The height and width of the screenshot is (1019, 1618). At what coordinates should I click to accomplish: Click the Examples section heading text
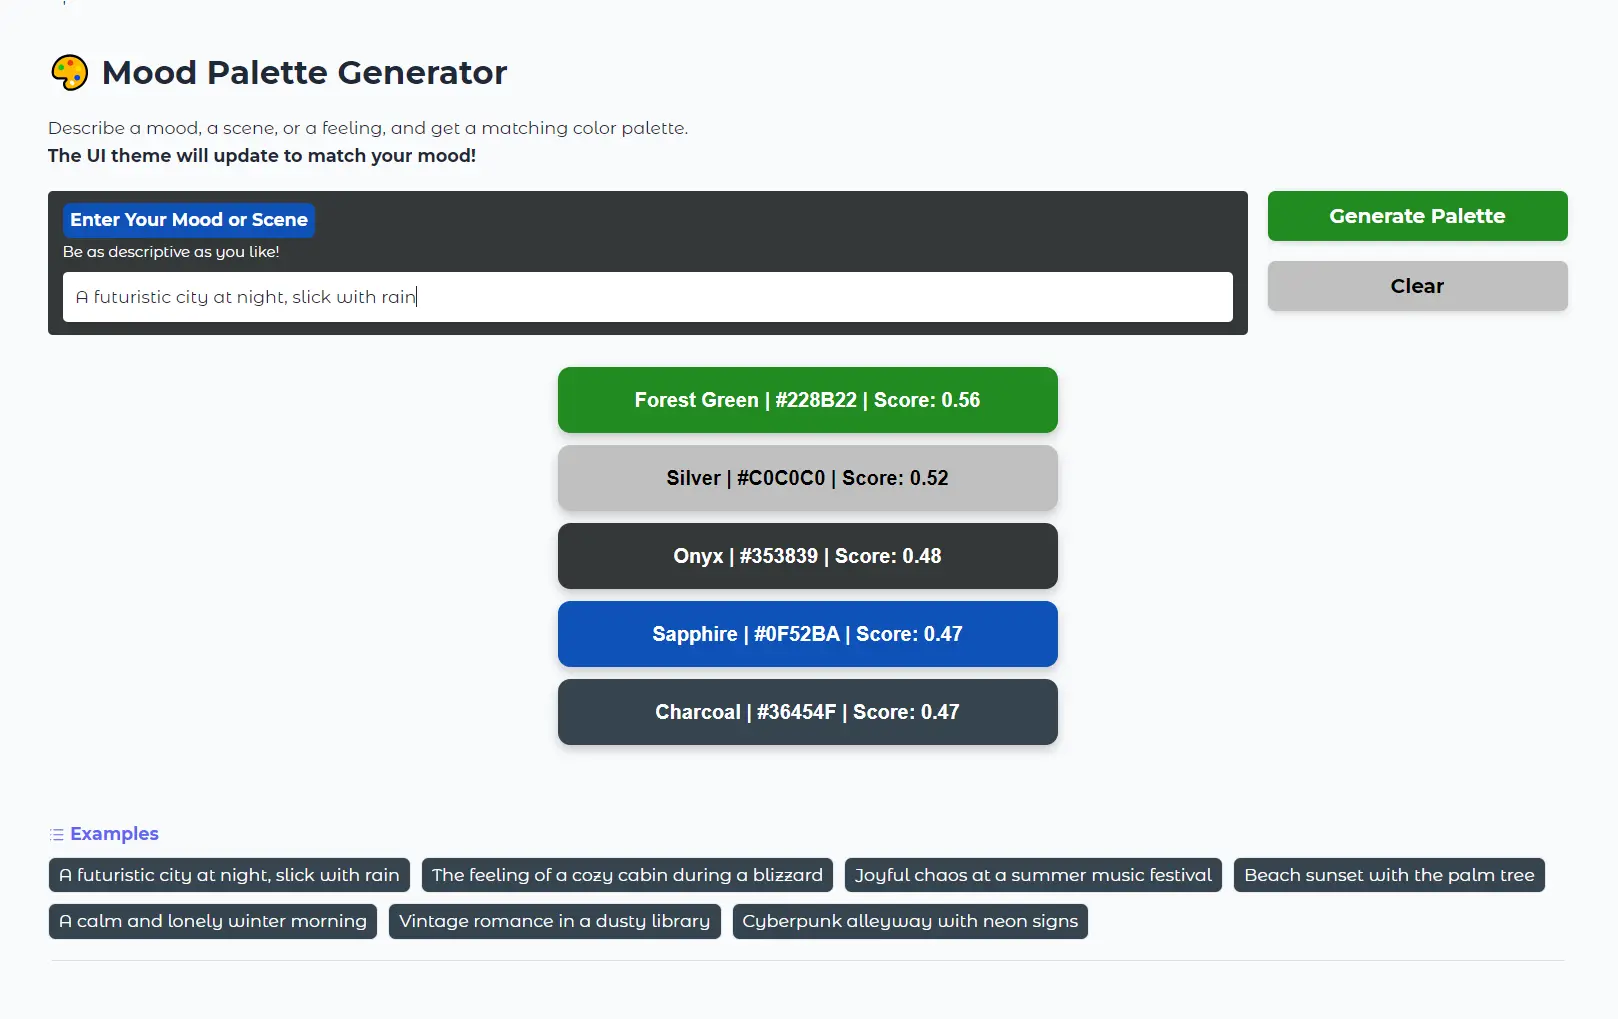click(114, 834)
